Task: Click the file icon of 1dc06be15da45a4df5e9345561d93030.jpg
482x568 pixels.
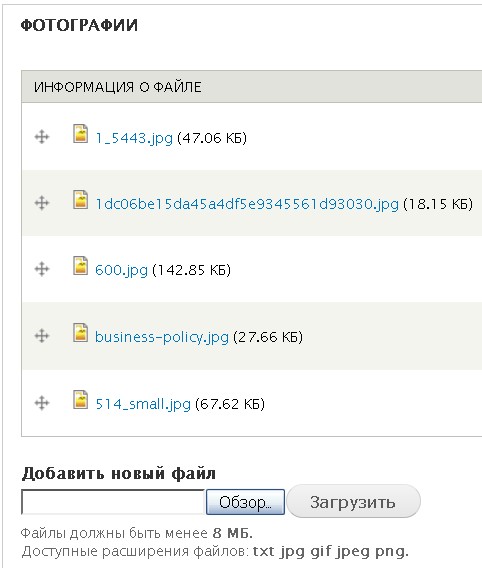Action: pos(80,200)
